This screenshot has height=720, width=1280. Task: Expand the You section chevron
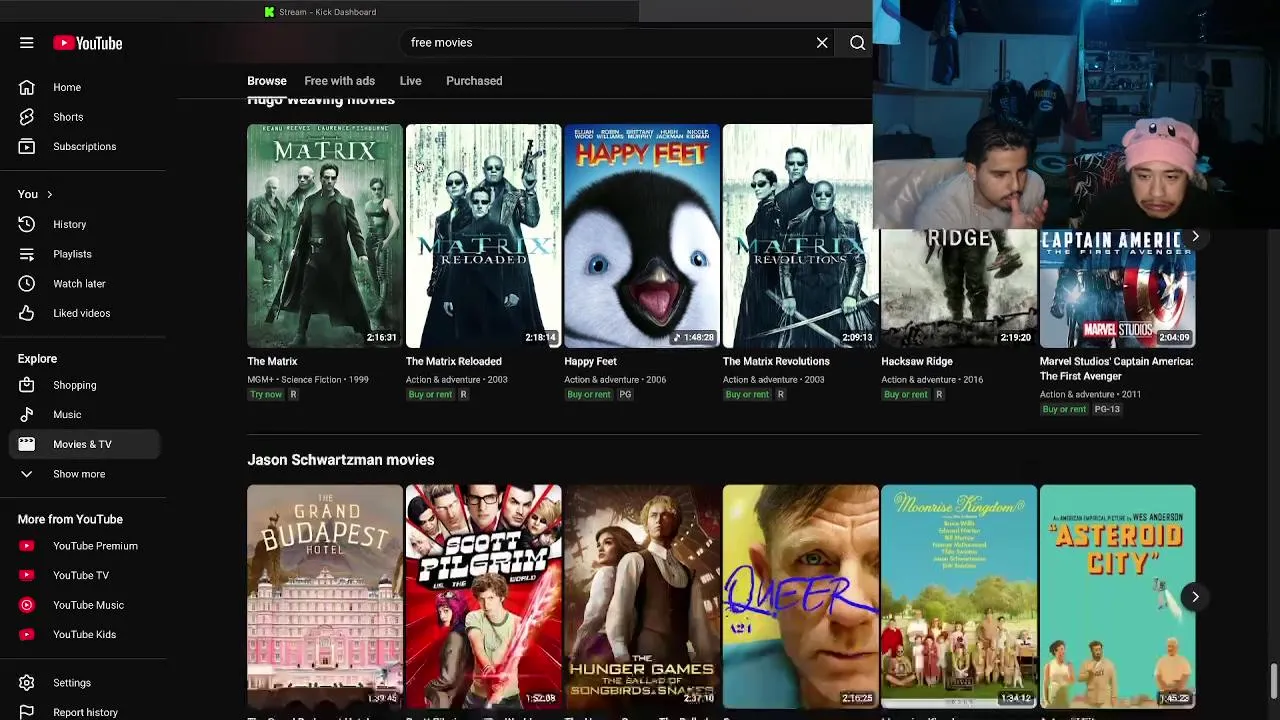pyautogui.click(x=49, y=195)
